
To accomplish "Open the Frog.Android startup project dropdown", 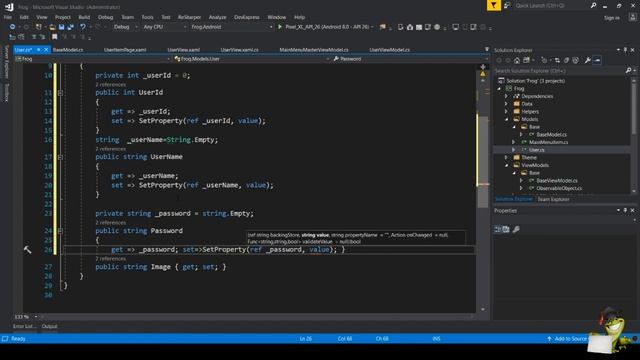I will [231, 27].
